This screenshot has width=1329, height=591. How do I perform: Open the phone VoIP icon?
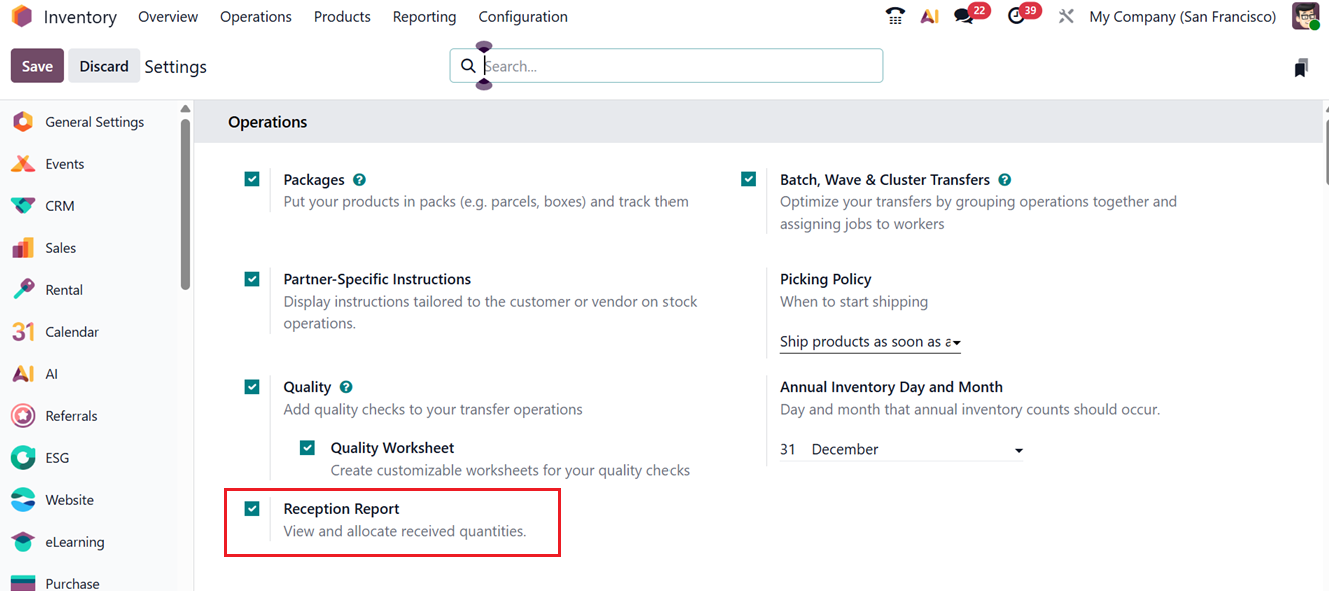[895, 16]
